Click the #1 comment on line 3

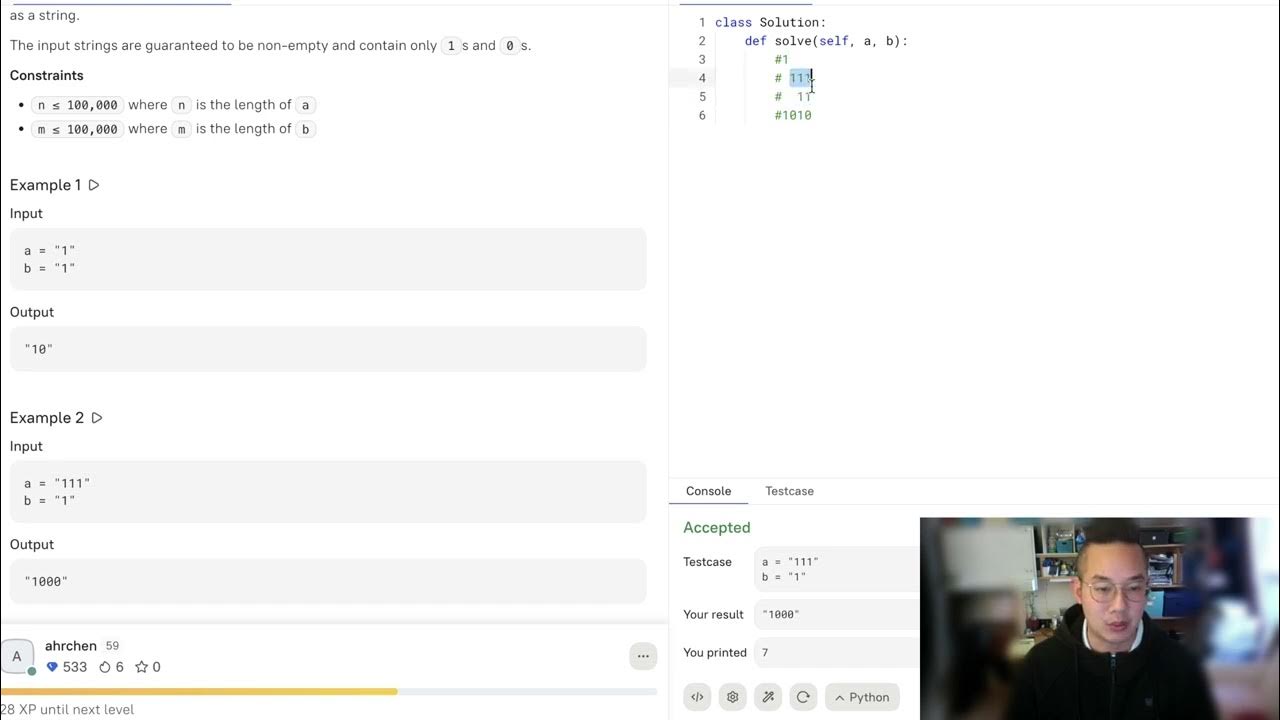(782, 60)
